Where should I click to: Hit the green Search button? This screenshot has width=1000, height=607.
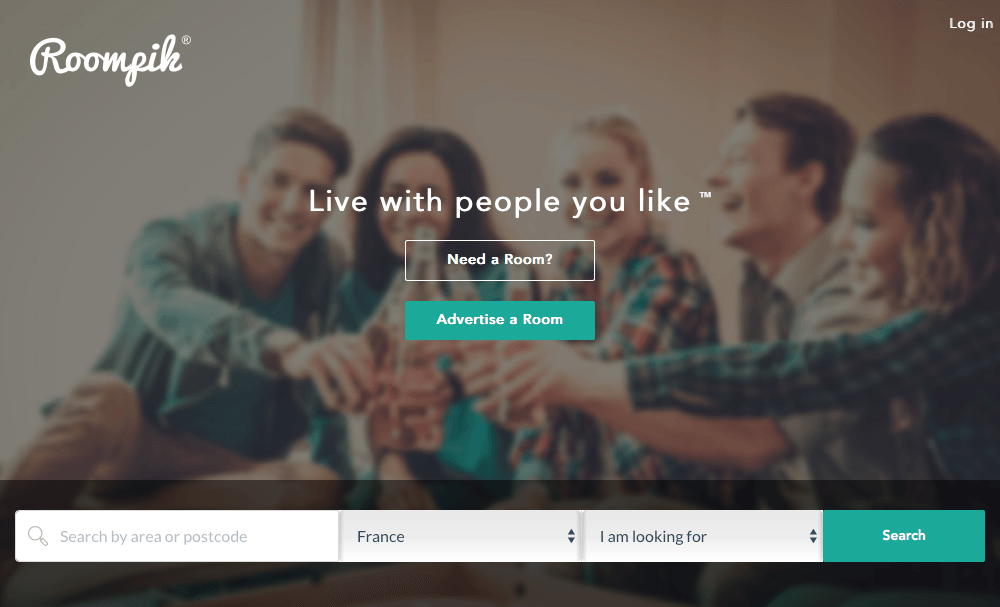pos(904,536)
